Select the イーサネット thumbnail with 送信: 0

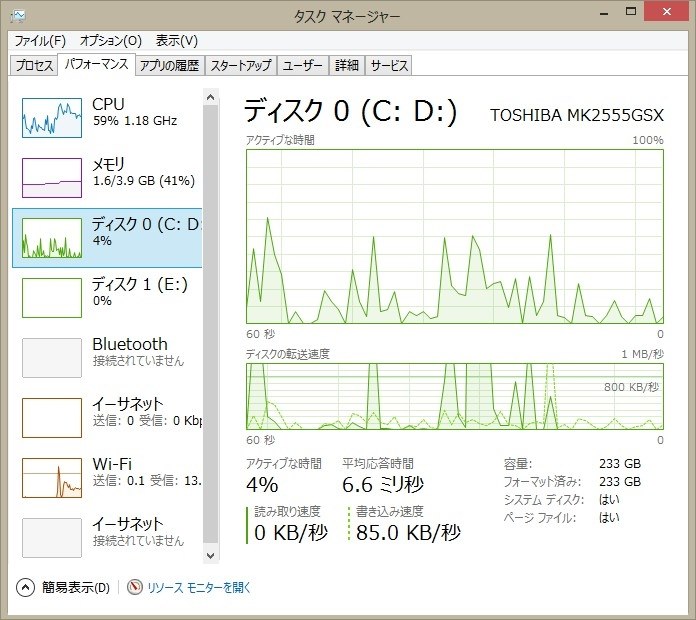(x=52, y=418)
